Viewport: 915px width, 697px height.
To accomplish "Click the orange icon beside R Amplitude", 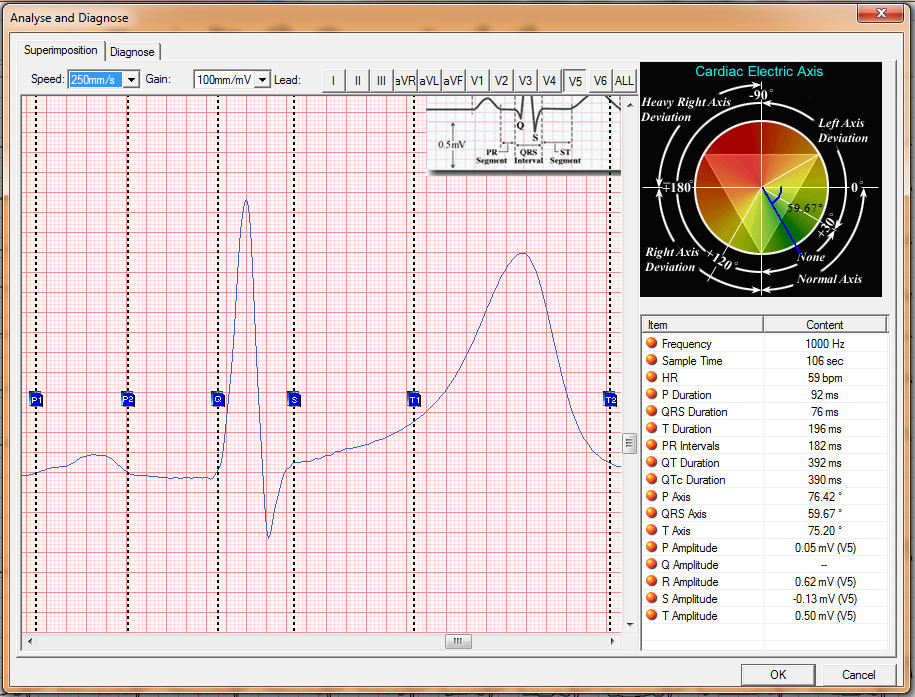I will (x=652, y=581).
